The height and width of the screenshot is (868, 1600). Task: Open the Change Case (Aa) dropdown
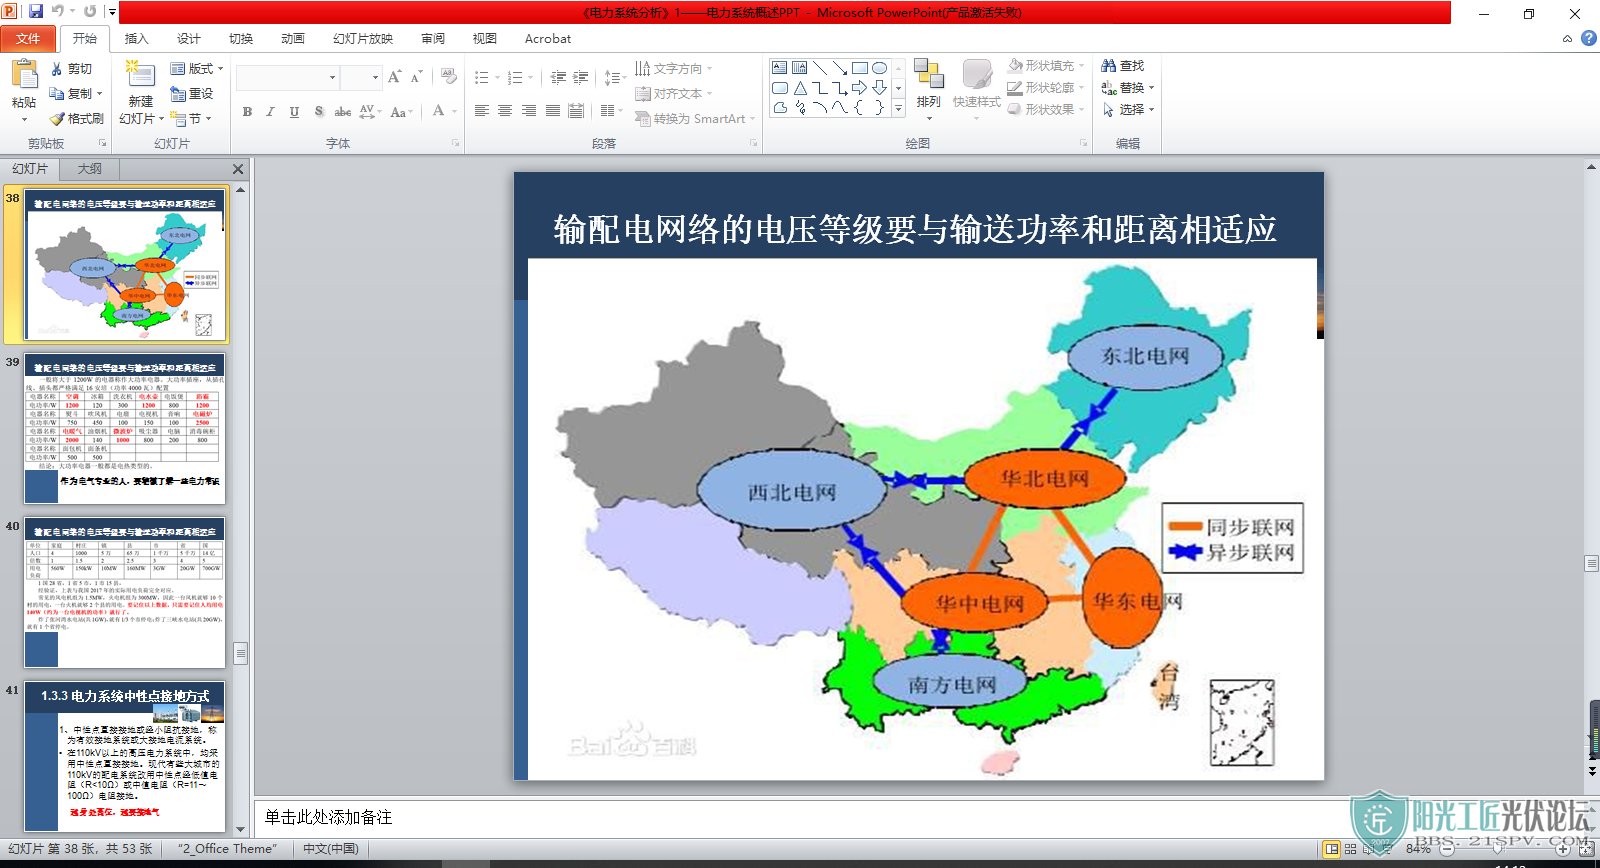pyautogui.click(x=401, y=112)
